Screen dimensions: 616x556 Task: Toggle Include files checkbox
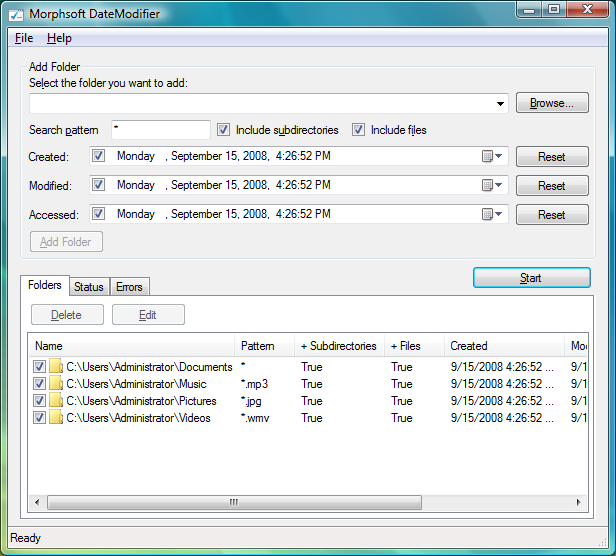(358, 130)
